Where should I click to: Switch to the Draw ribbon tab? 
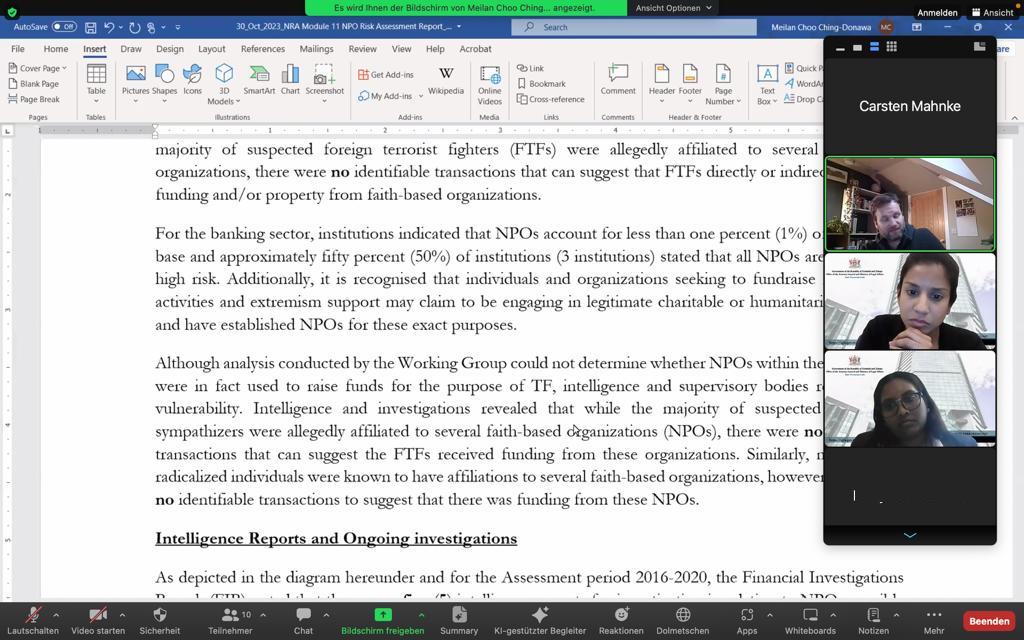(x=131, y=49)
